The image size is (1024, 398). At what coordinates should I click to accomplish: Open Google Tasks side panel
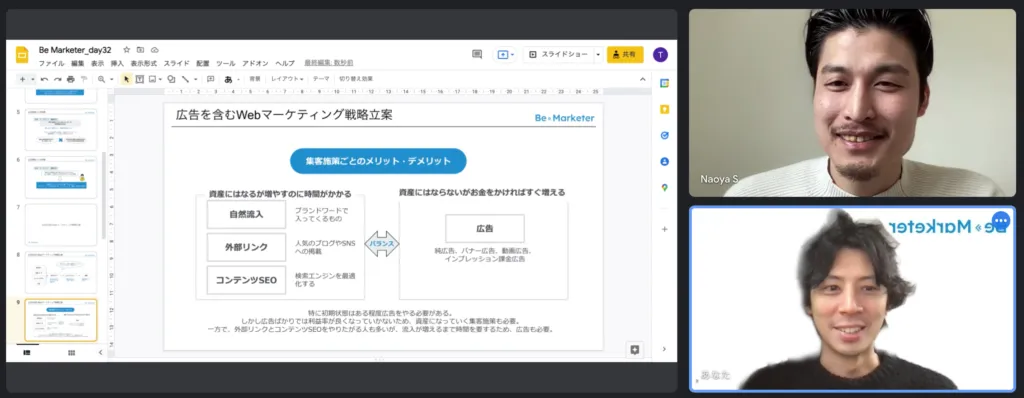[664, 135]
